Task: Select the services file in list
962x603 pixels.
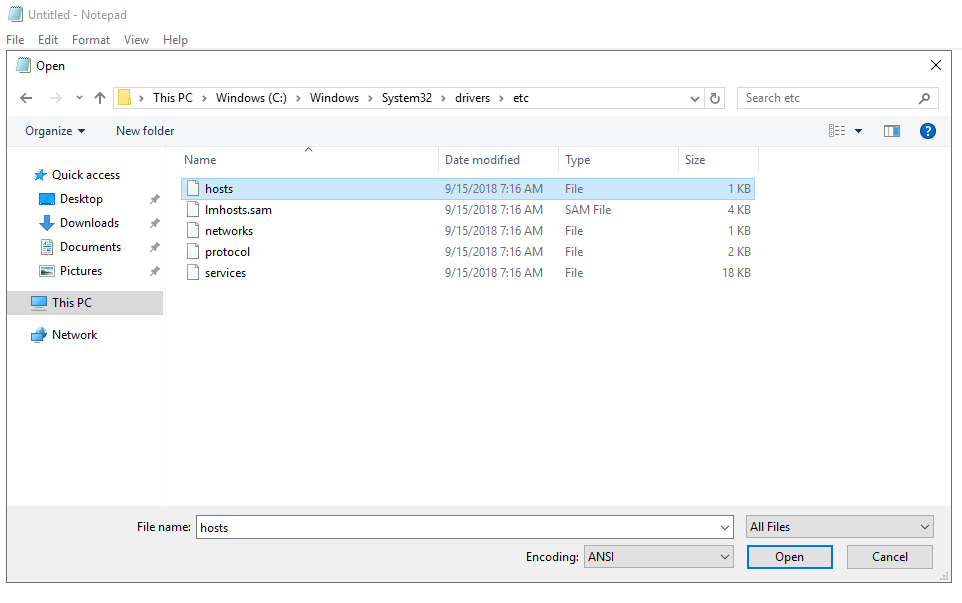Action: [x=225, y=273]
